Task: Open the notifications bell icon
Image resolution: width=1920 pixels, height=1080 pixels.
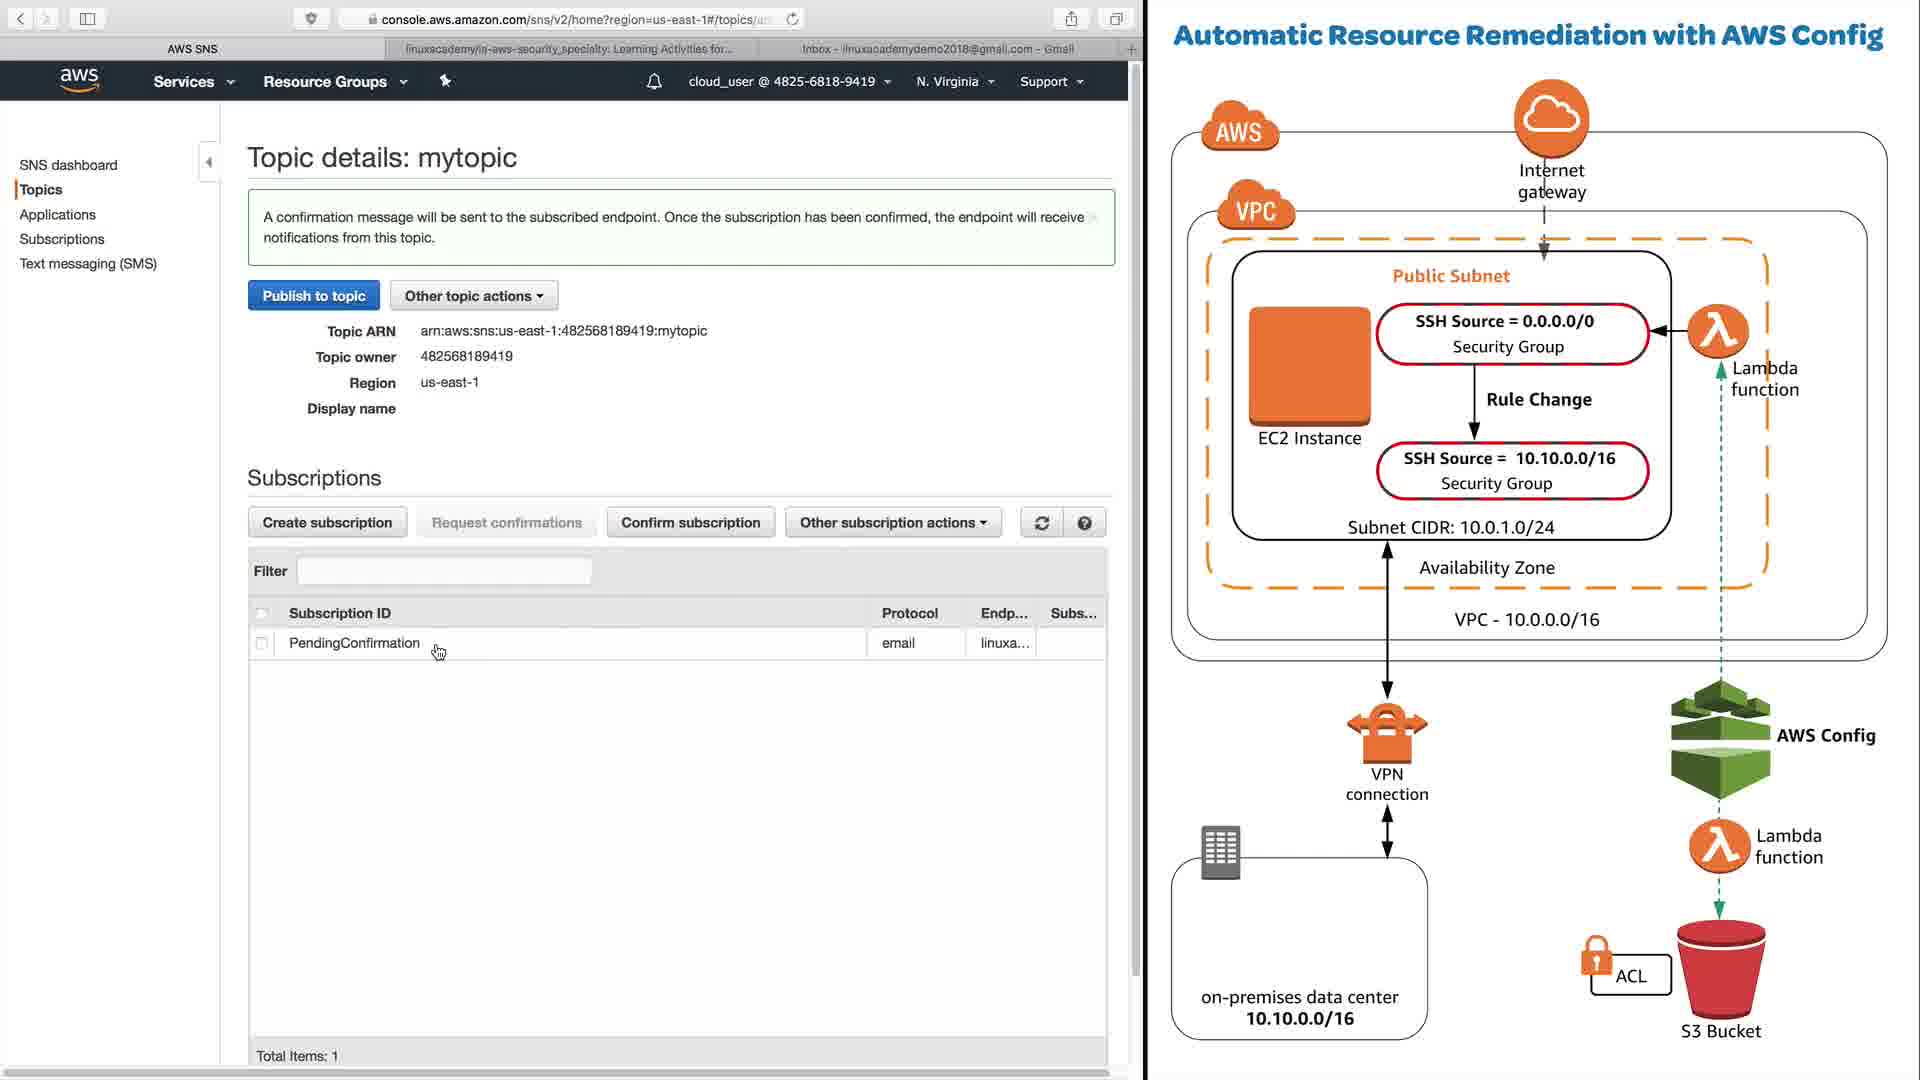Action: [x=654, y=81]
